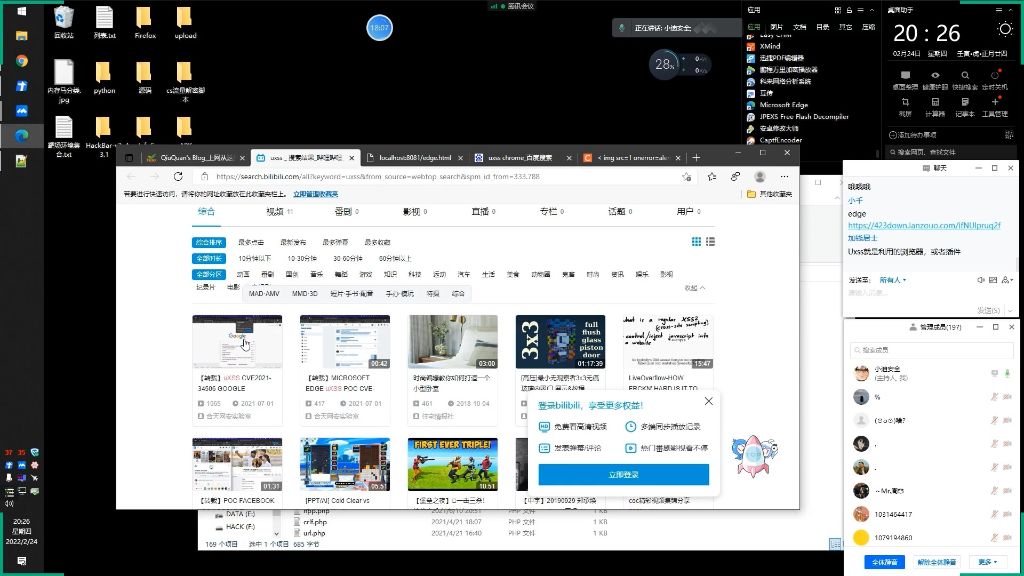1024x576 pixels.
Task: Open the 3x3 piston door video thumbnail
Action: point(560,342)
